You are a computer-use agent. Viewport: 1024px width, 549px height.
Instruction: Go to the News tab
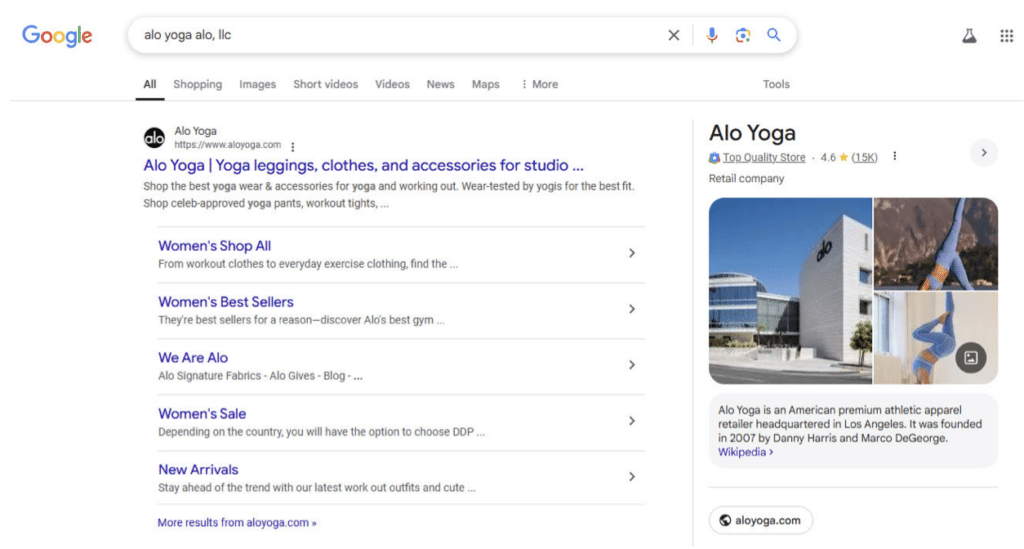tap(440, 84)
